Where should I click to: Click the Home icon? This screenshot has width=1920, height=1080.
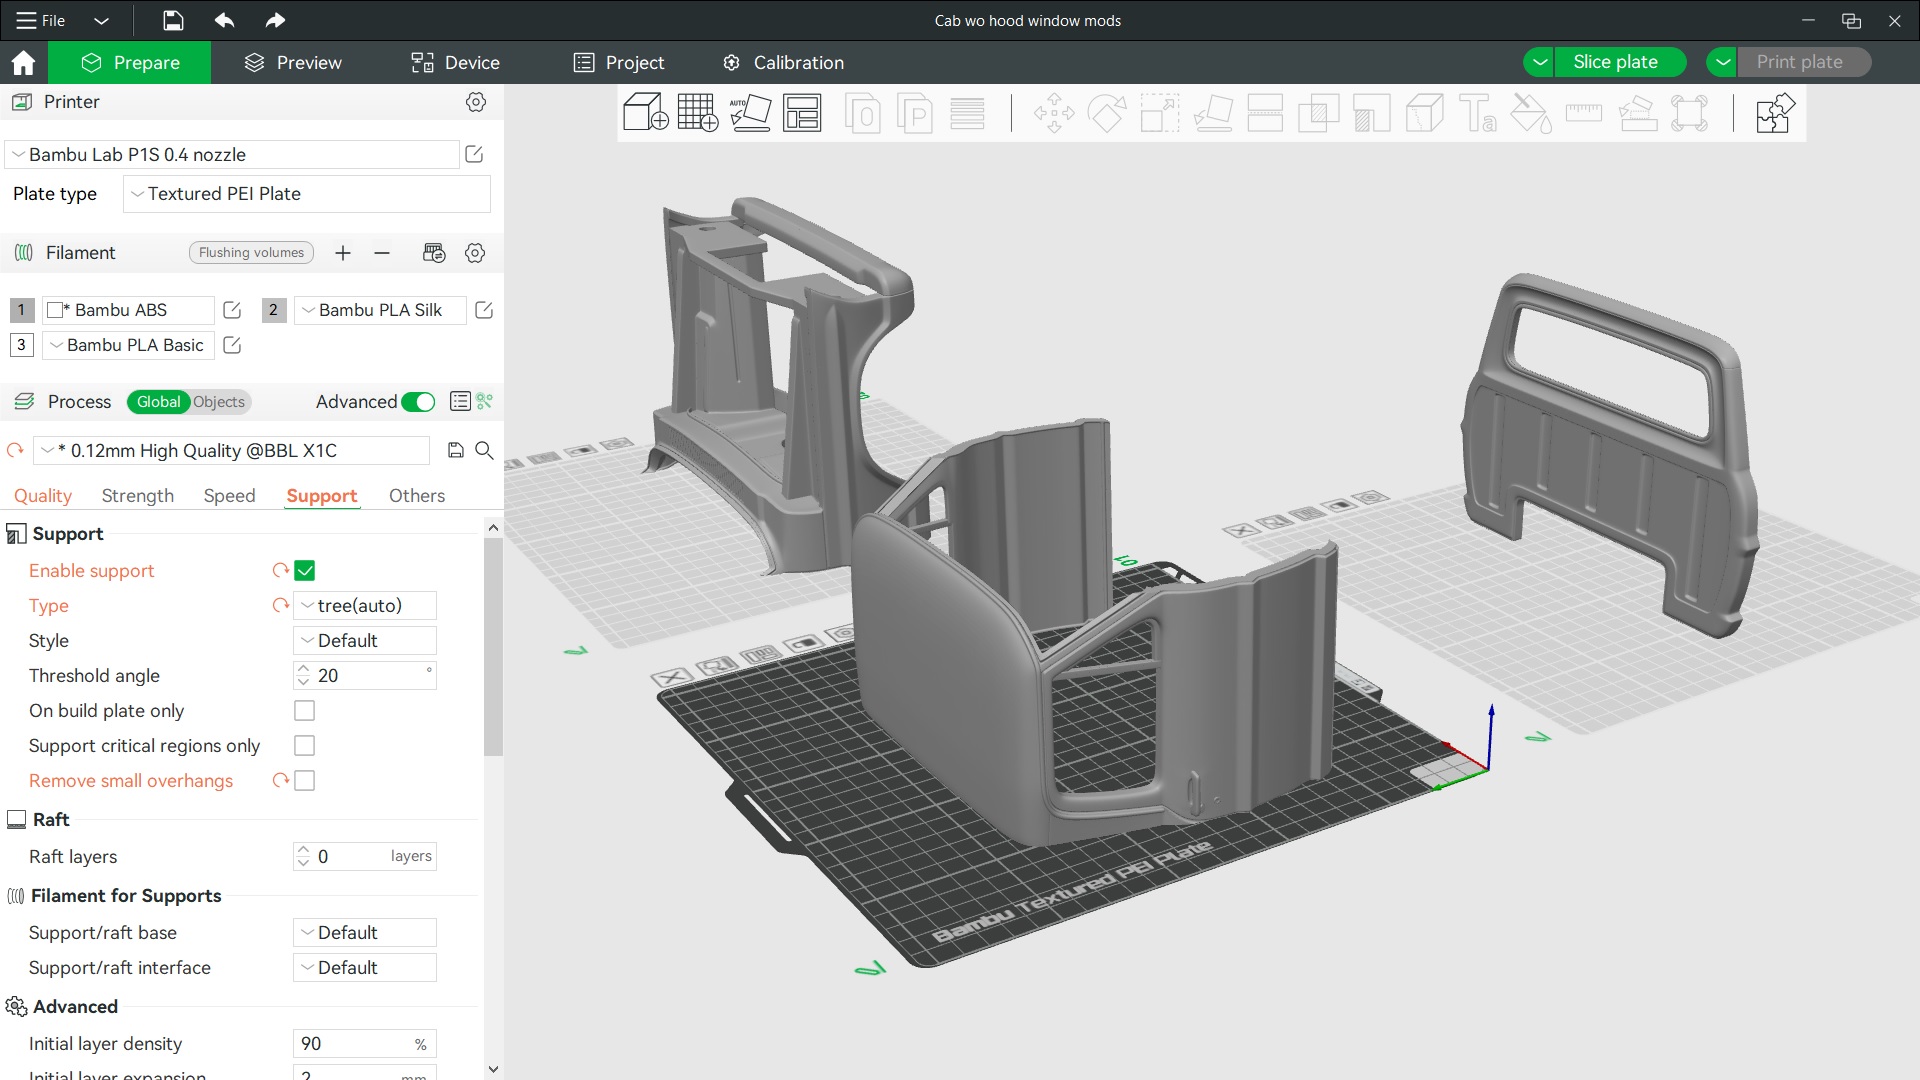tap(23, 63)
